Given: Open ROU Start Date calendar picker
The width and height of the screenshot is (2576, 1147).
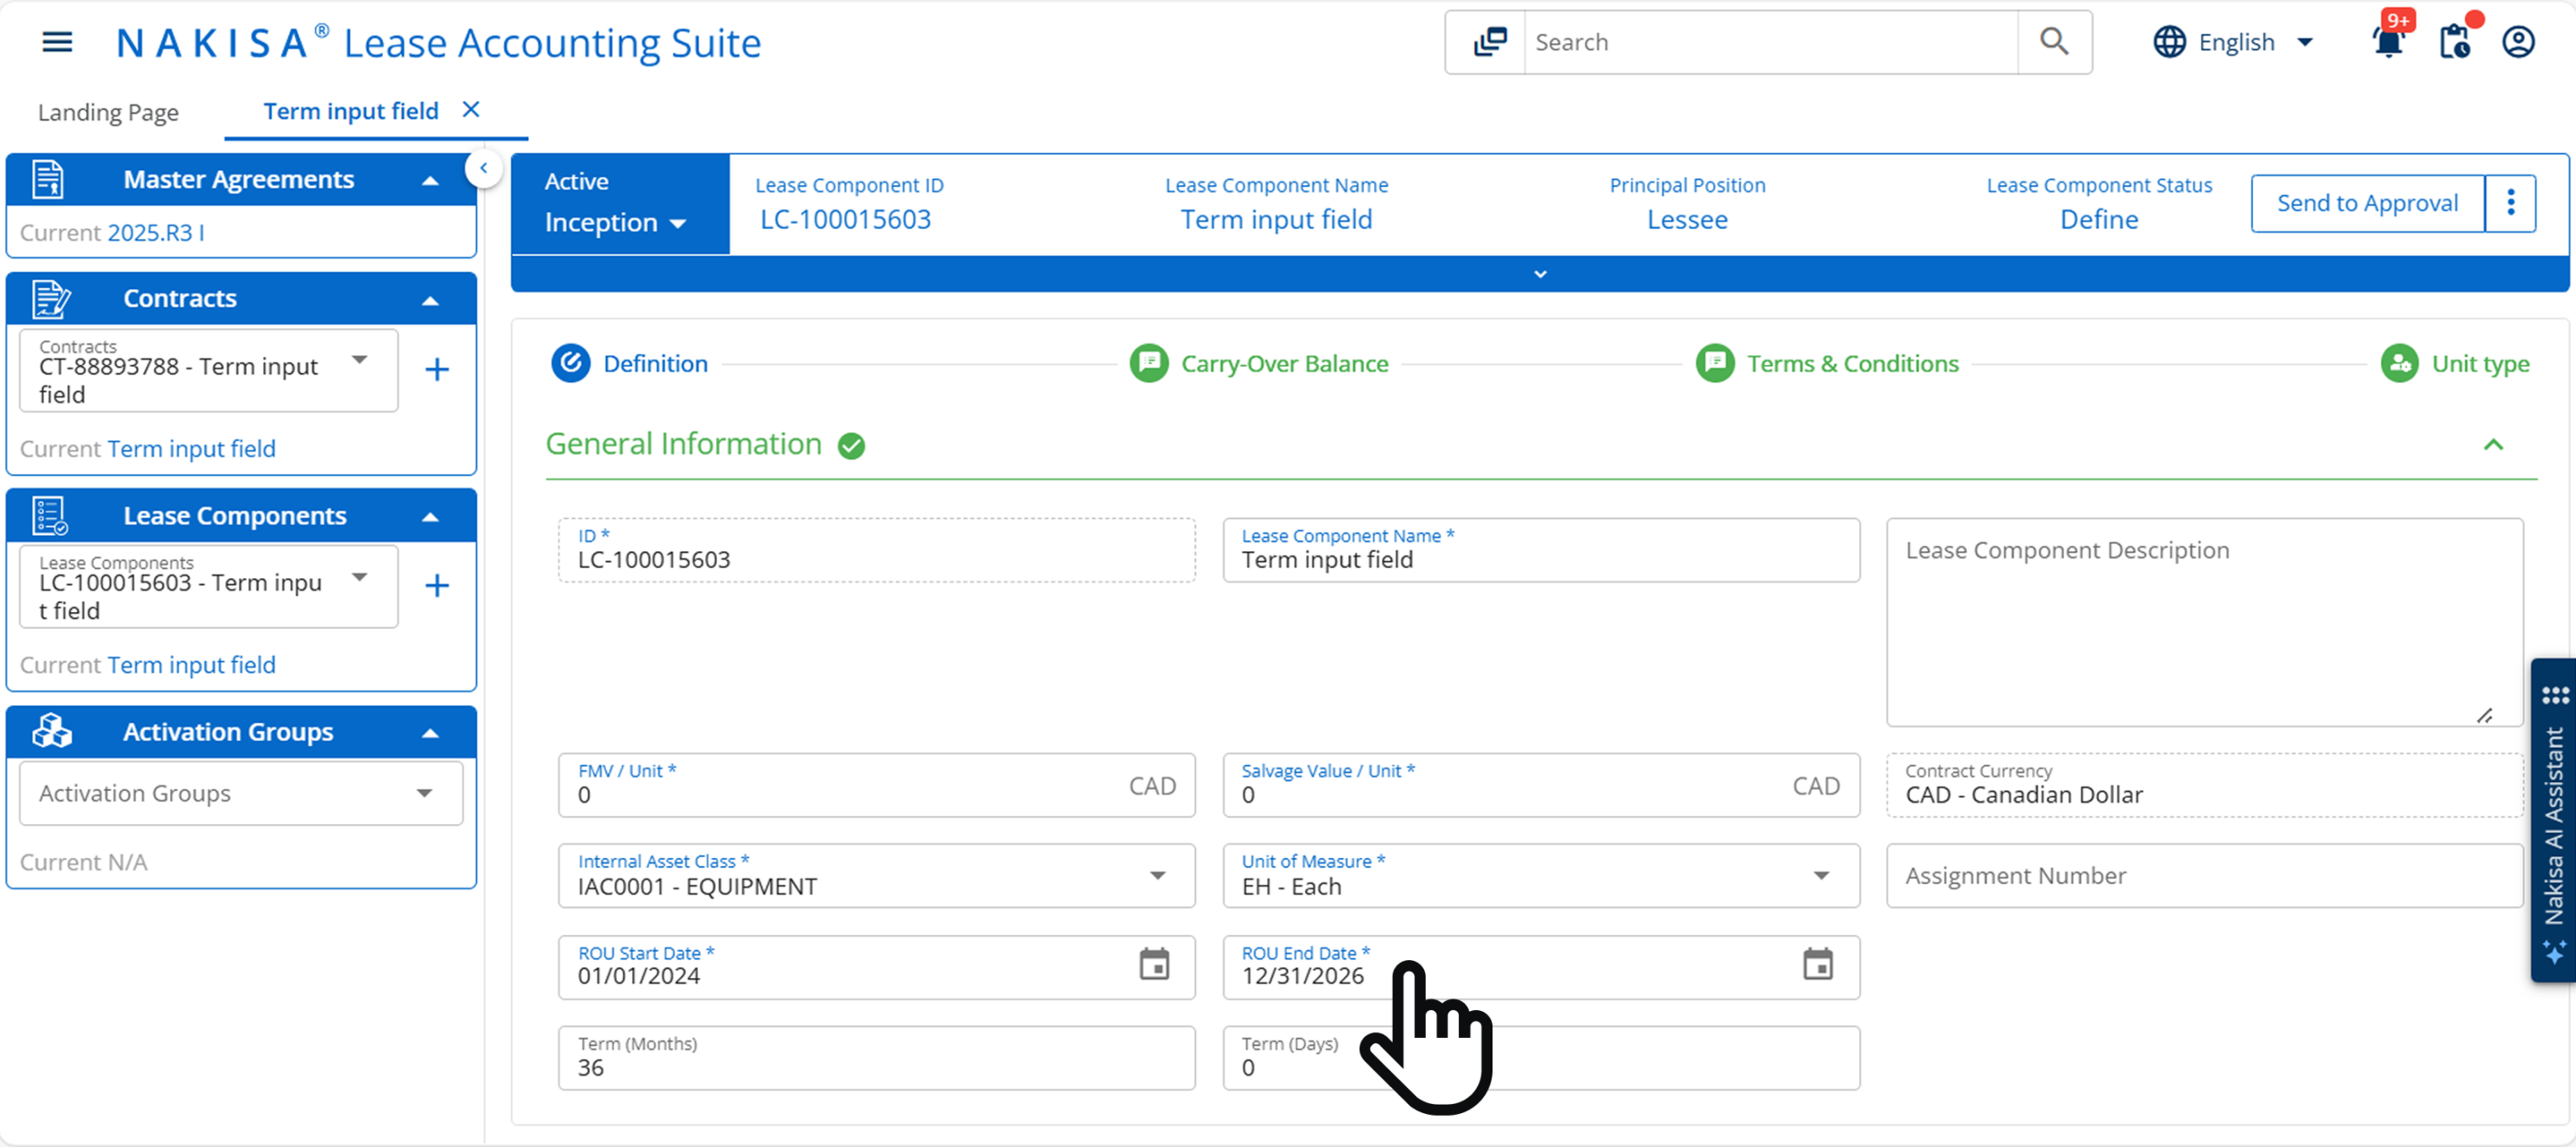Looking at the screenshot, I should [x=1154, y=965].
